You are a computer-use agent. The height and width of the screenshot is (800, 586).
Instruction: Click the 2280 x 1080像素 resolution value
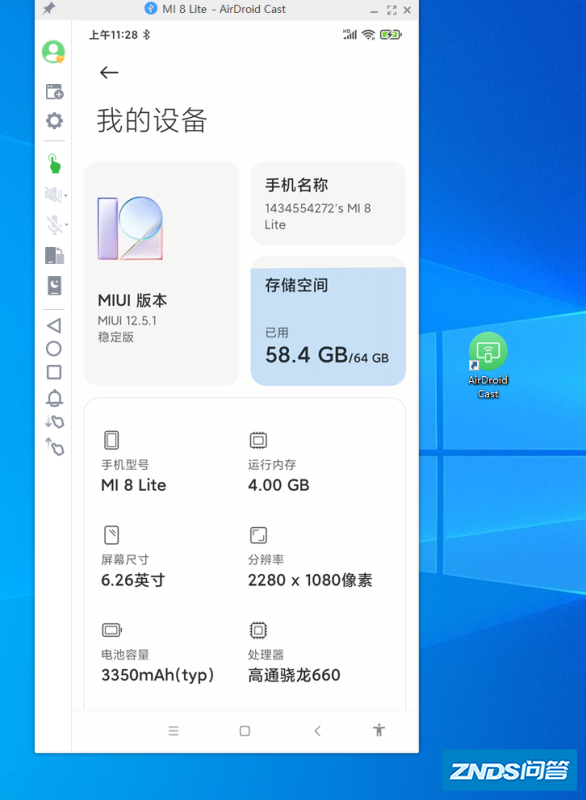pos(310,580)
